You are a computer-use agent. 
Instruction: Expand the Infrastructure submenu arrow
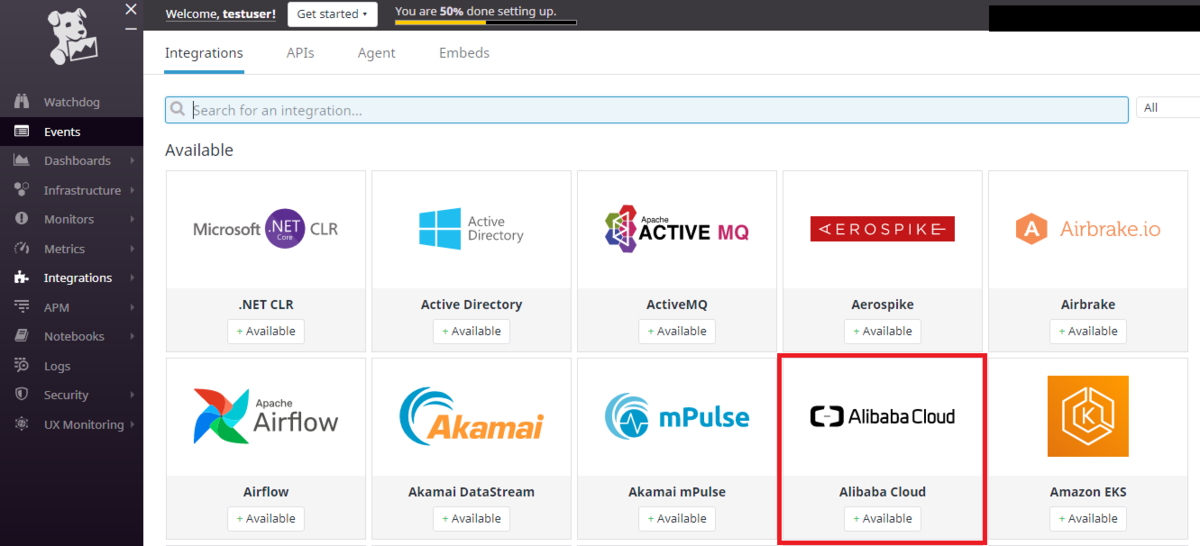click(132, 190)
